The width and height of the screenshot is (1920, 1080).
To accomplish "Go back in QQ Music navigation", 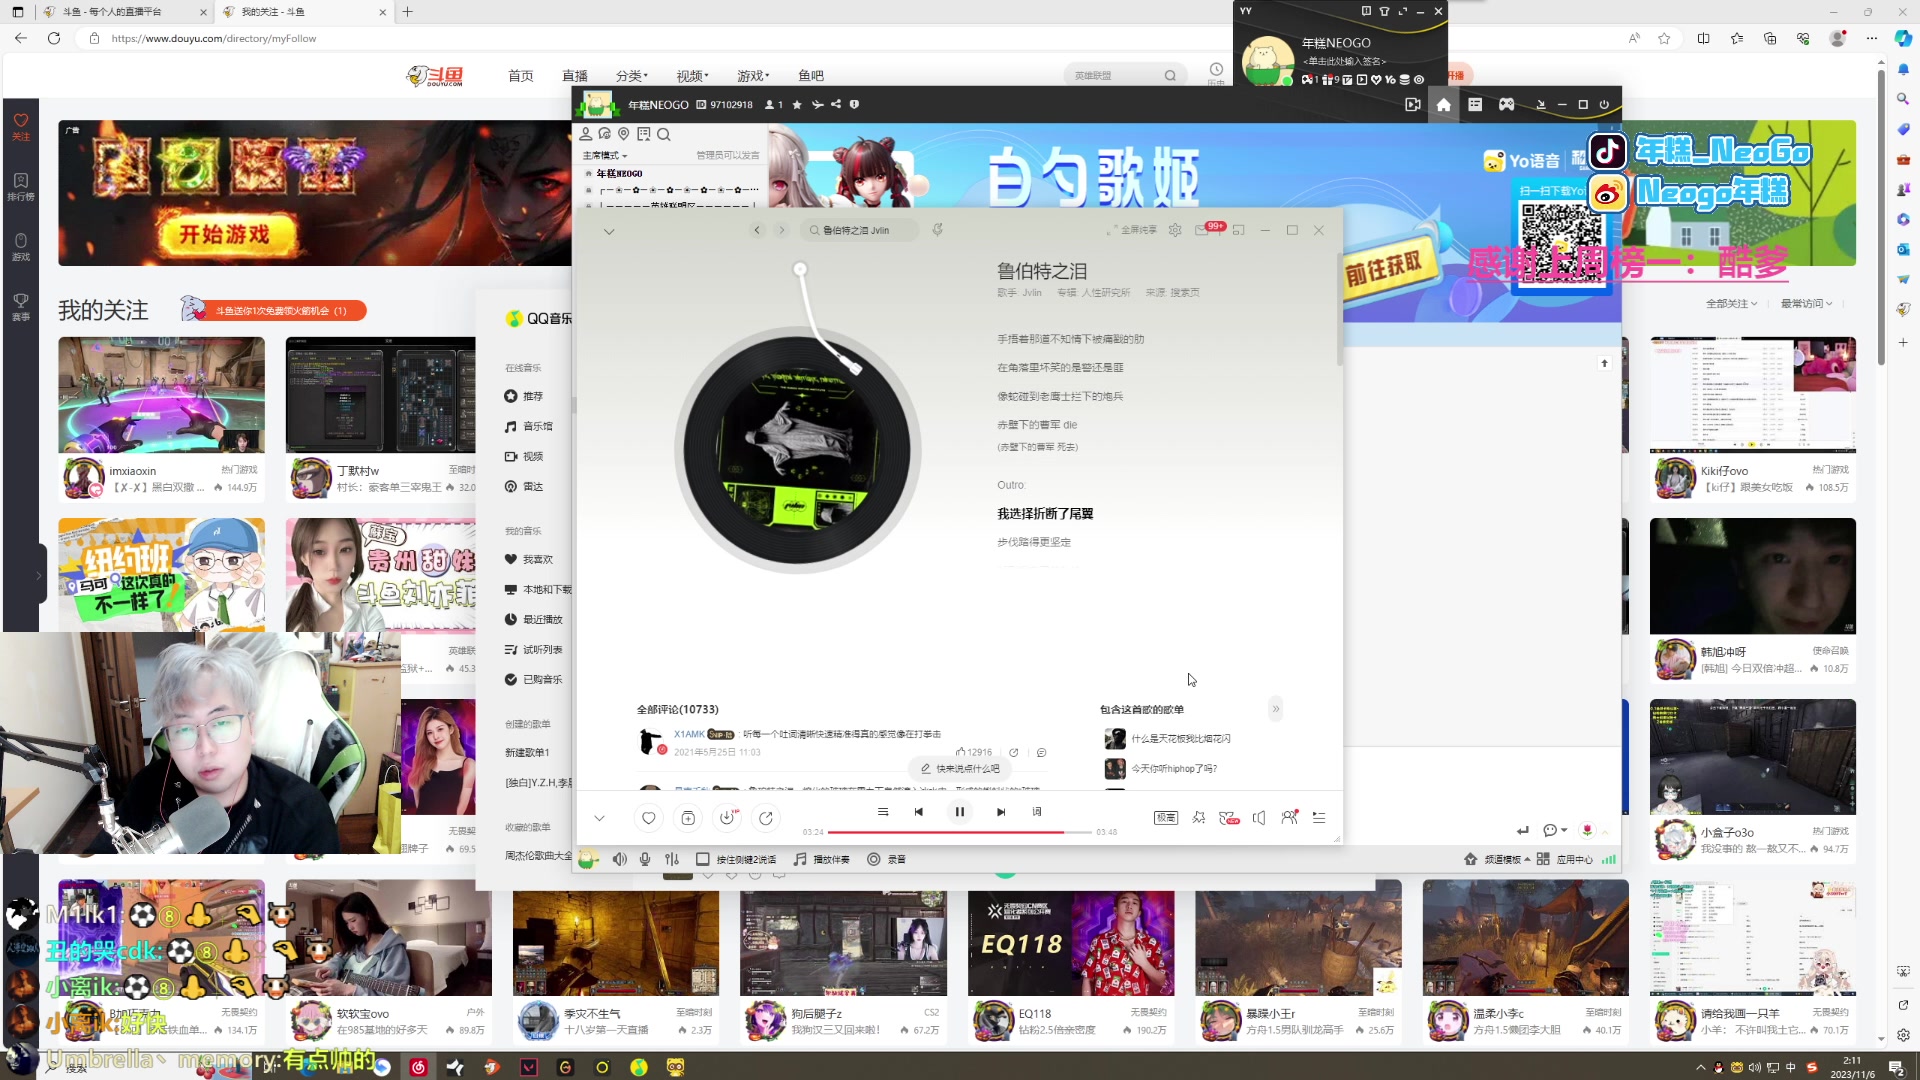I will pyautogui.click(x=757, y=230).
